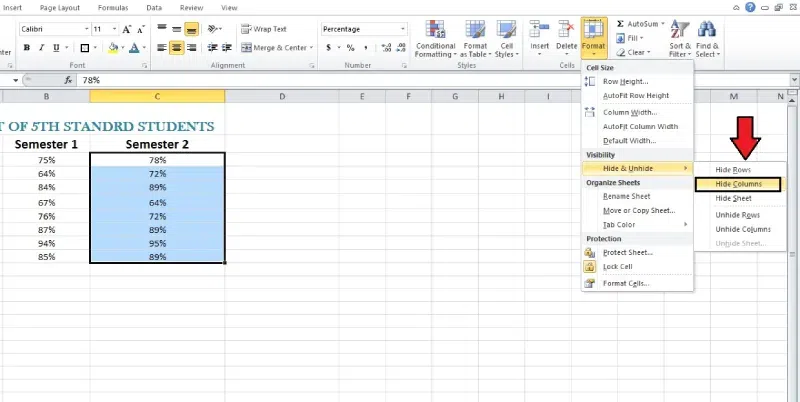
Task: Open the Percentage number format dropdown
Action: tap(403, 29)
